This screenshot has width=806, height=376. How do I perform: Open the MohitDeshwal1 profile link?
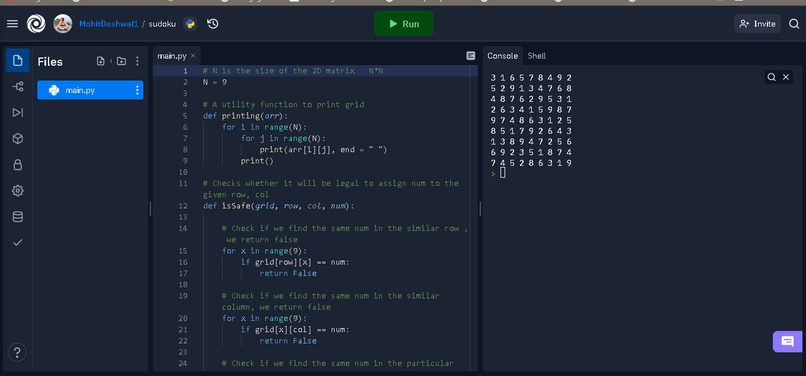tap(108, 24)
